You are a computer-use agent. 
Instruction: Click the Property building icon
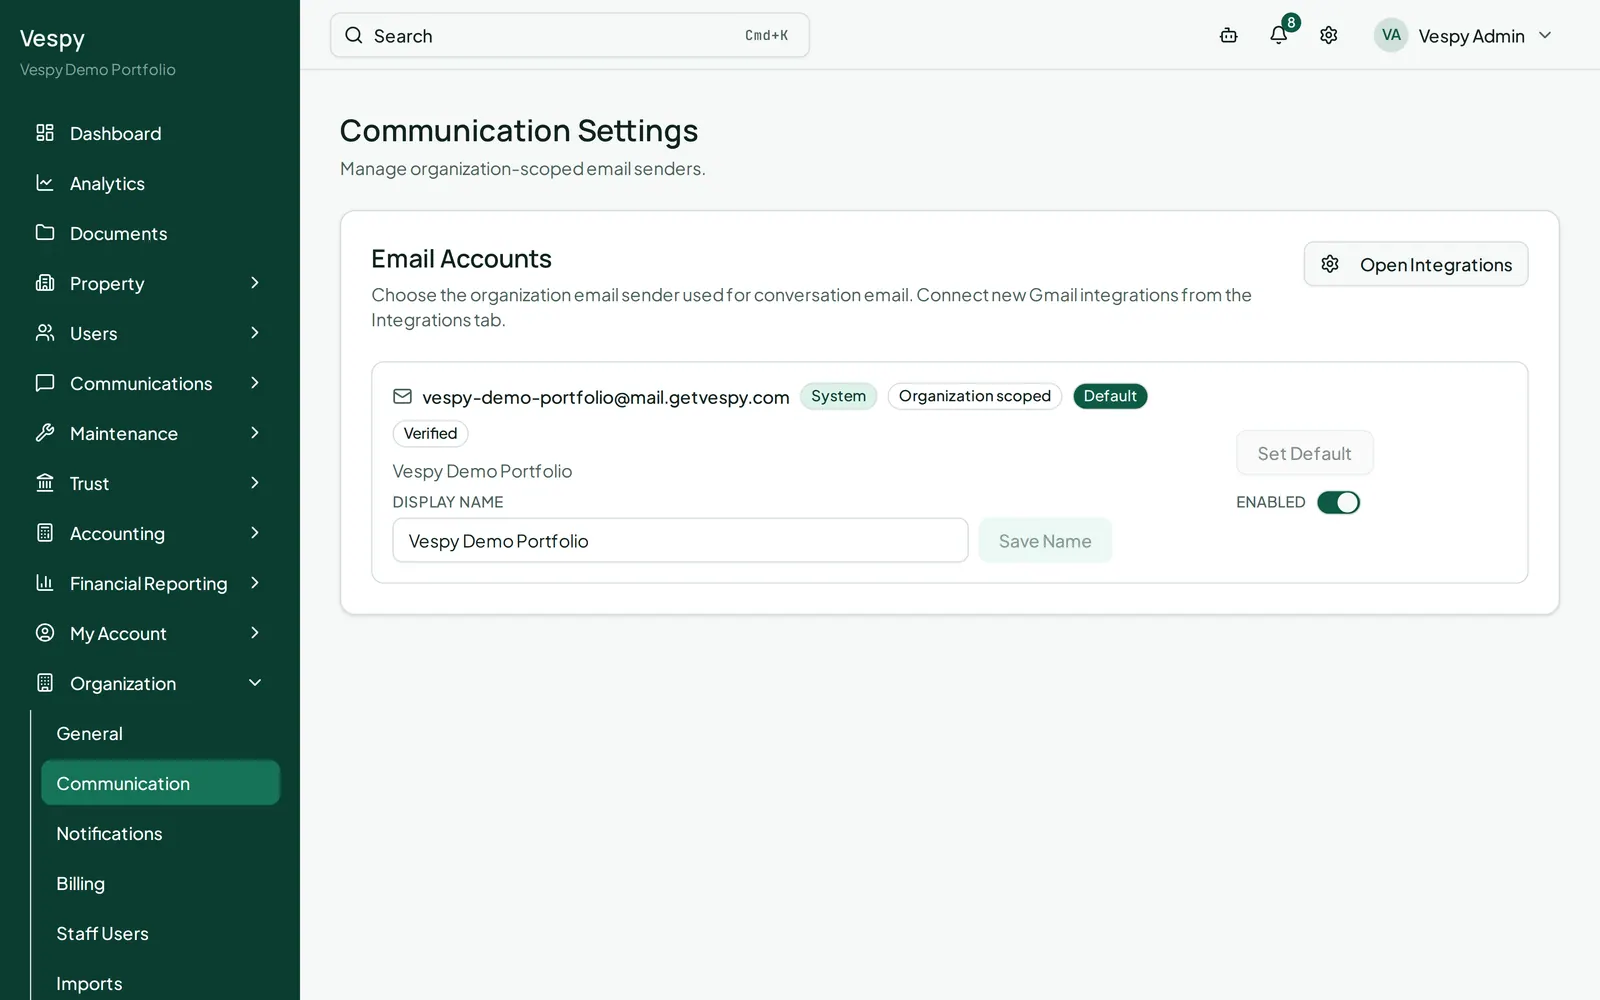tap(45, 283)
